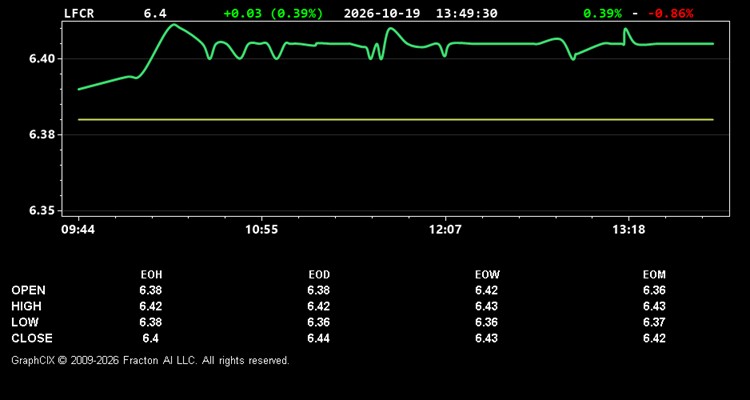Click the CLOSE row label
750x400 pixels.
(32, 338)
